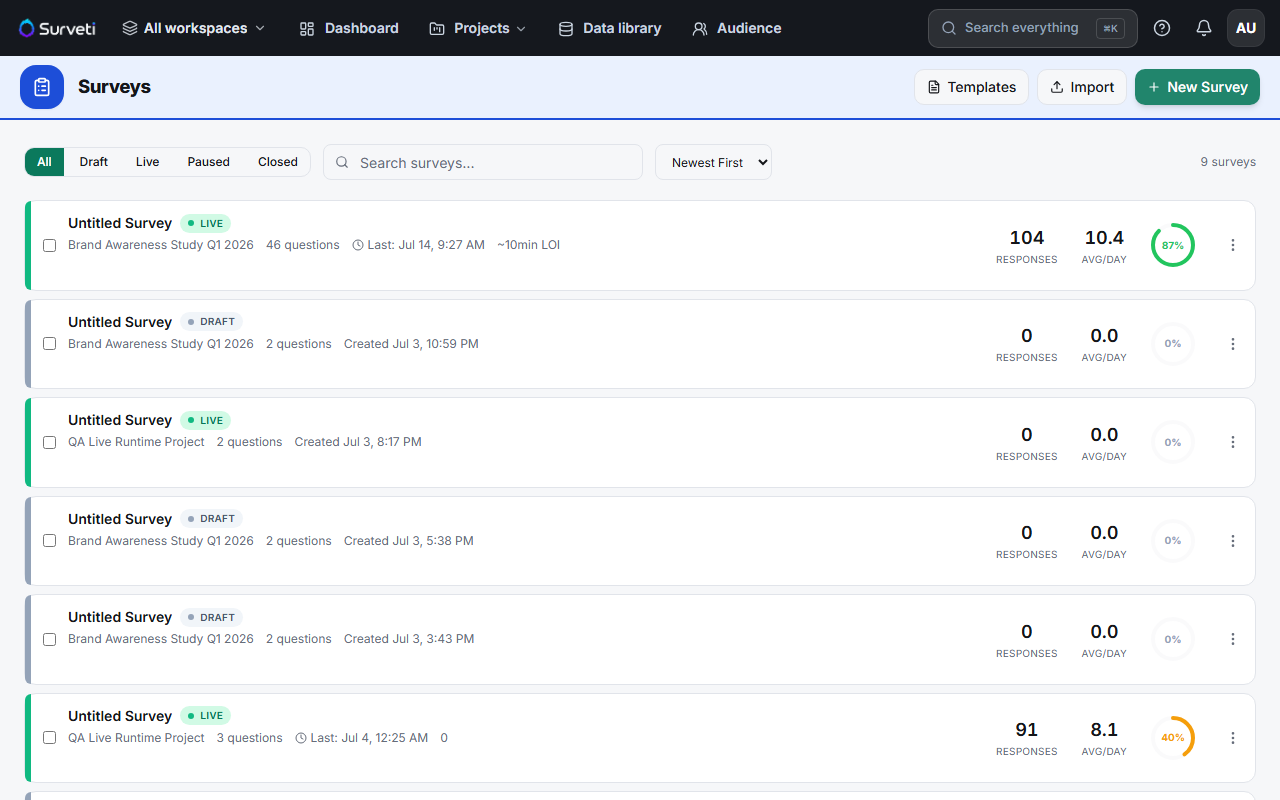This screenshot has width=1280, height=800.
Task: Open kebab menu for draft created 3:43 PM
Action: 1233,639
